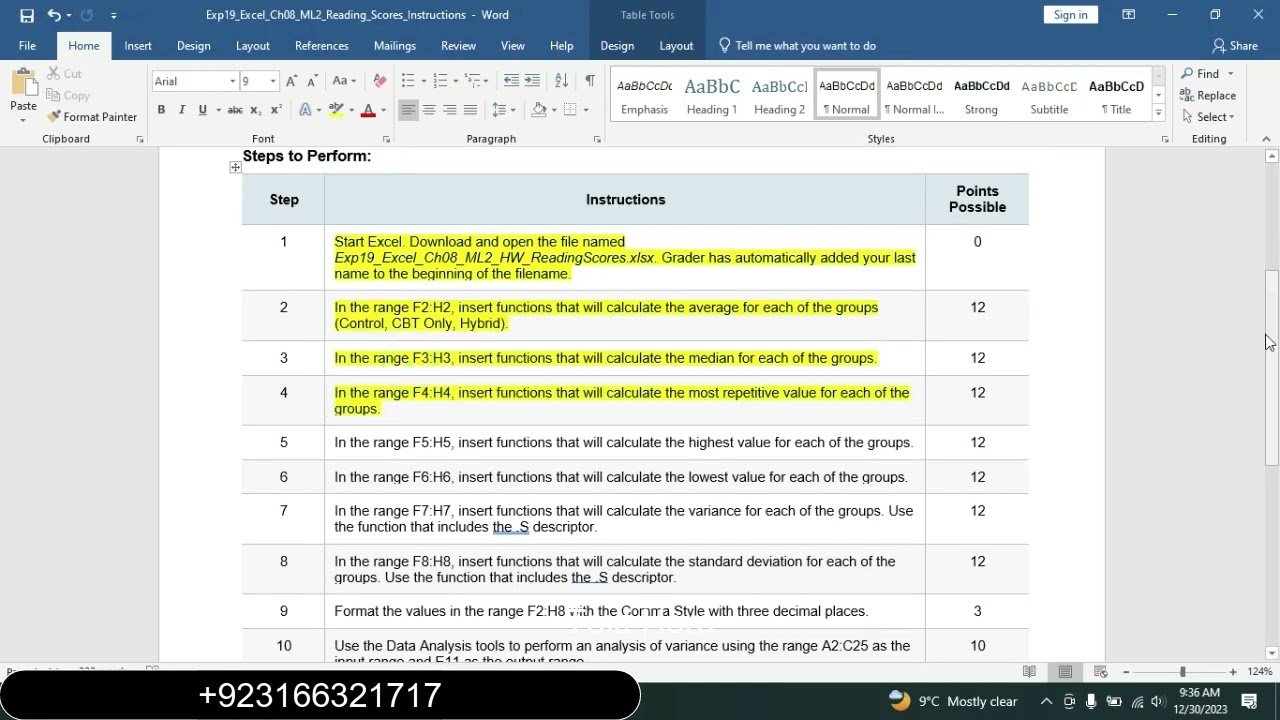Toggle Print Layout view button
This screenshot has width=1280, height=720.
[x=1065, y=672]
